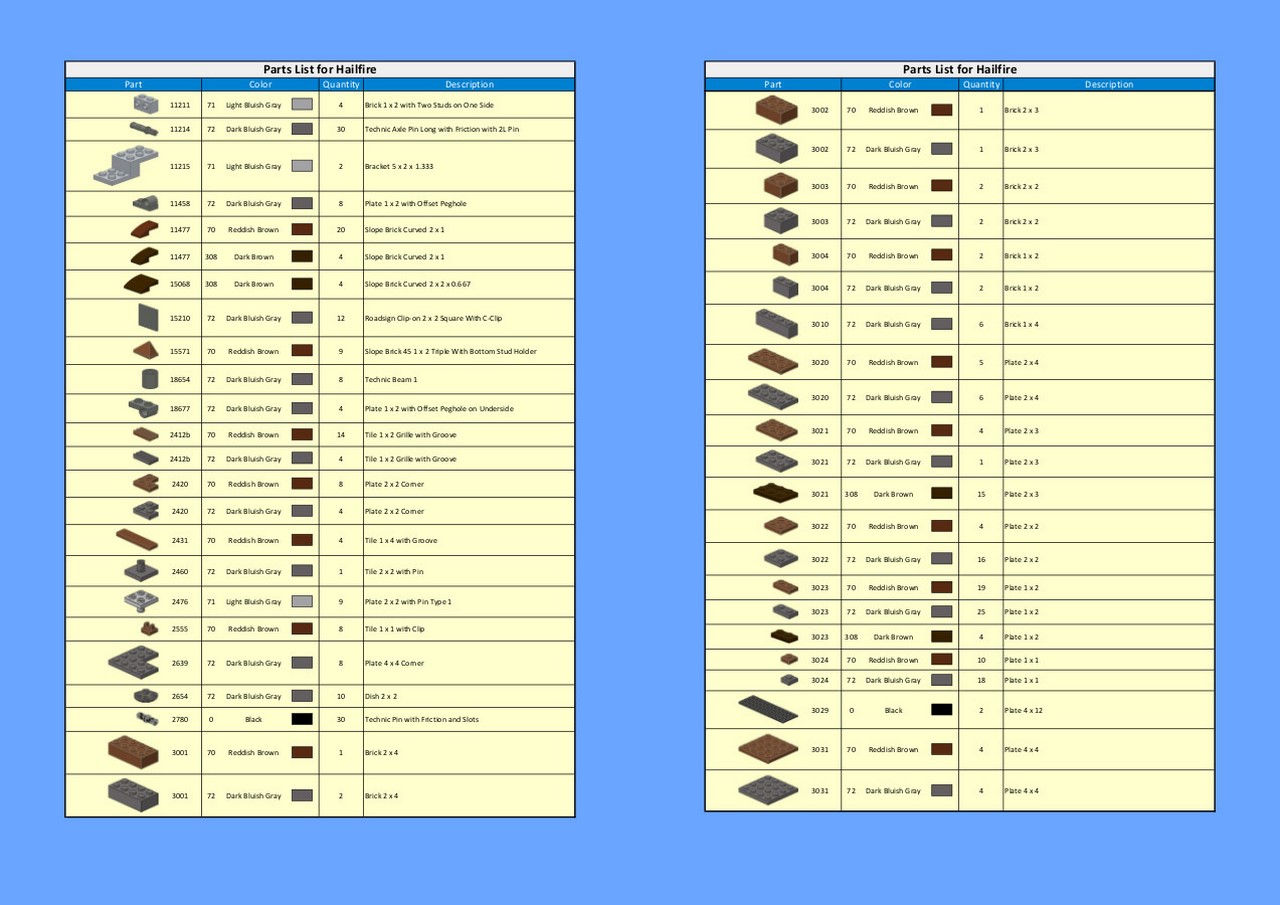Click quantity 14 in the Reddish Brown 2412b row
Viewport: 1280px width, 905px height.
point(341,435)
